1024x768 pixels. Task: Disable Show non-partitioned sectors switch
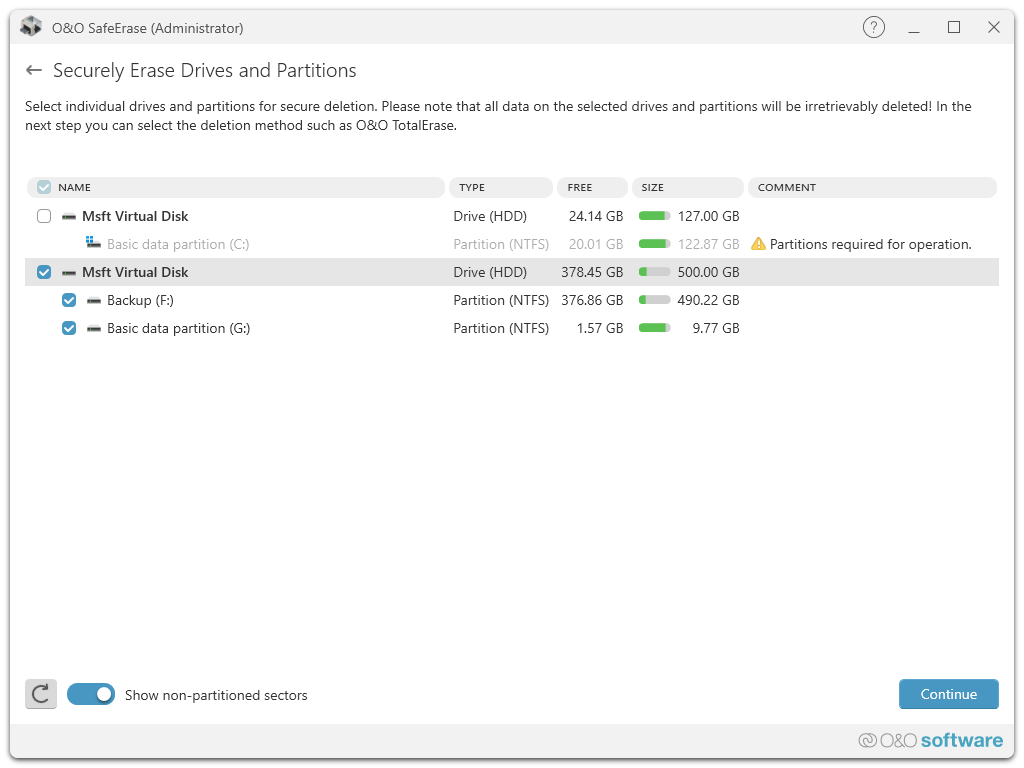pyautogui.click(x=91, y=694)
